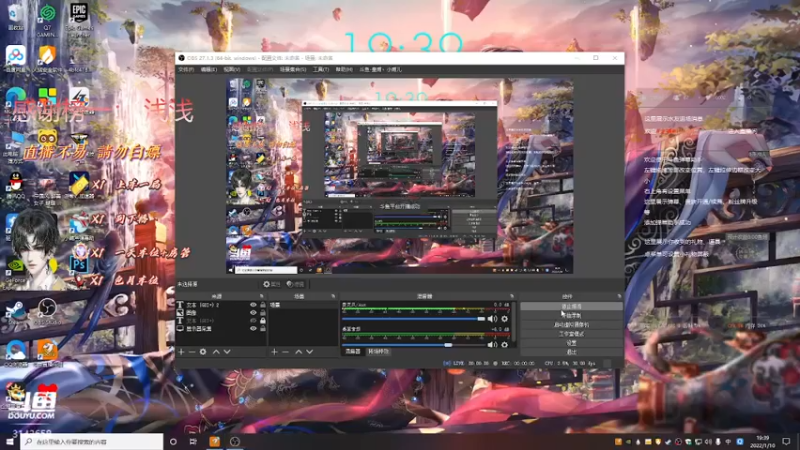The width and height of the screenshot is (800, 450).
Task: Enable 工作室模式 studio mode
Action: tap(571, 334)
